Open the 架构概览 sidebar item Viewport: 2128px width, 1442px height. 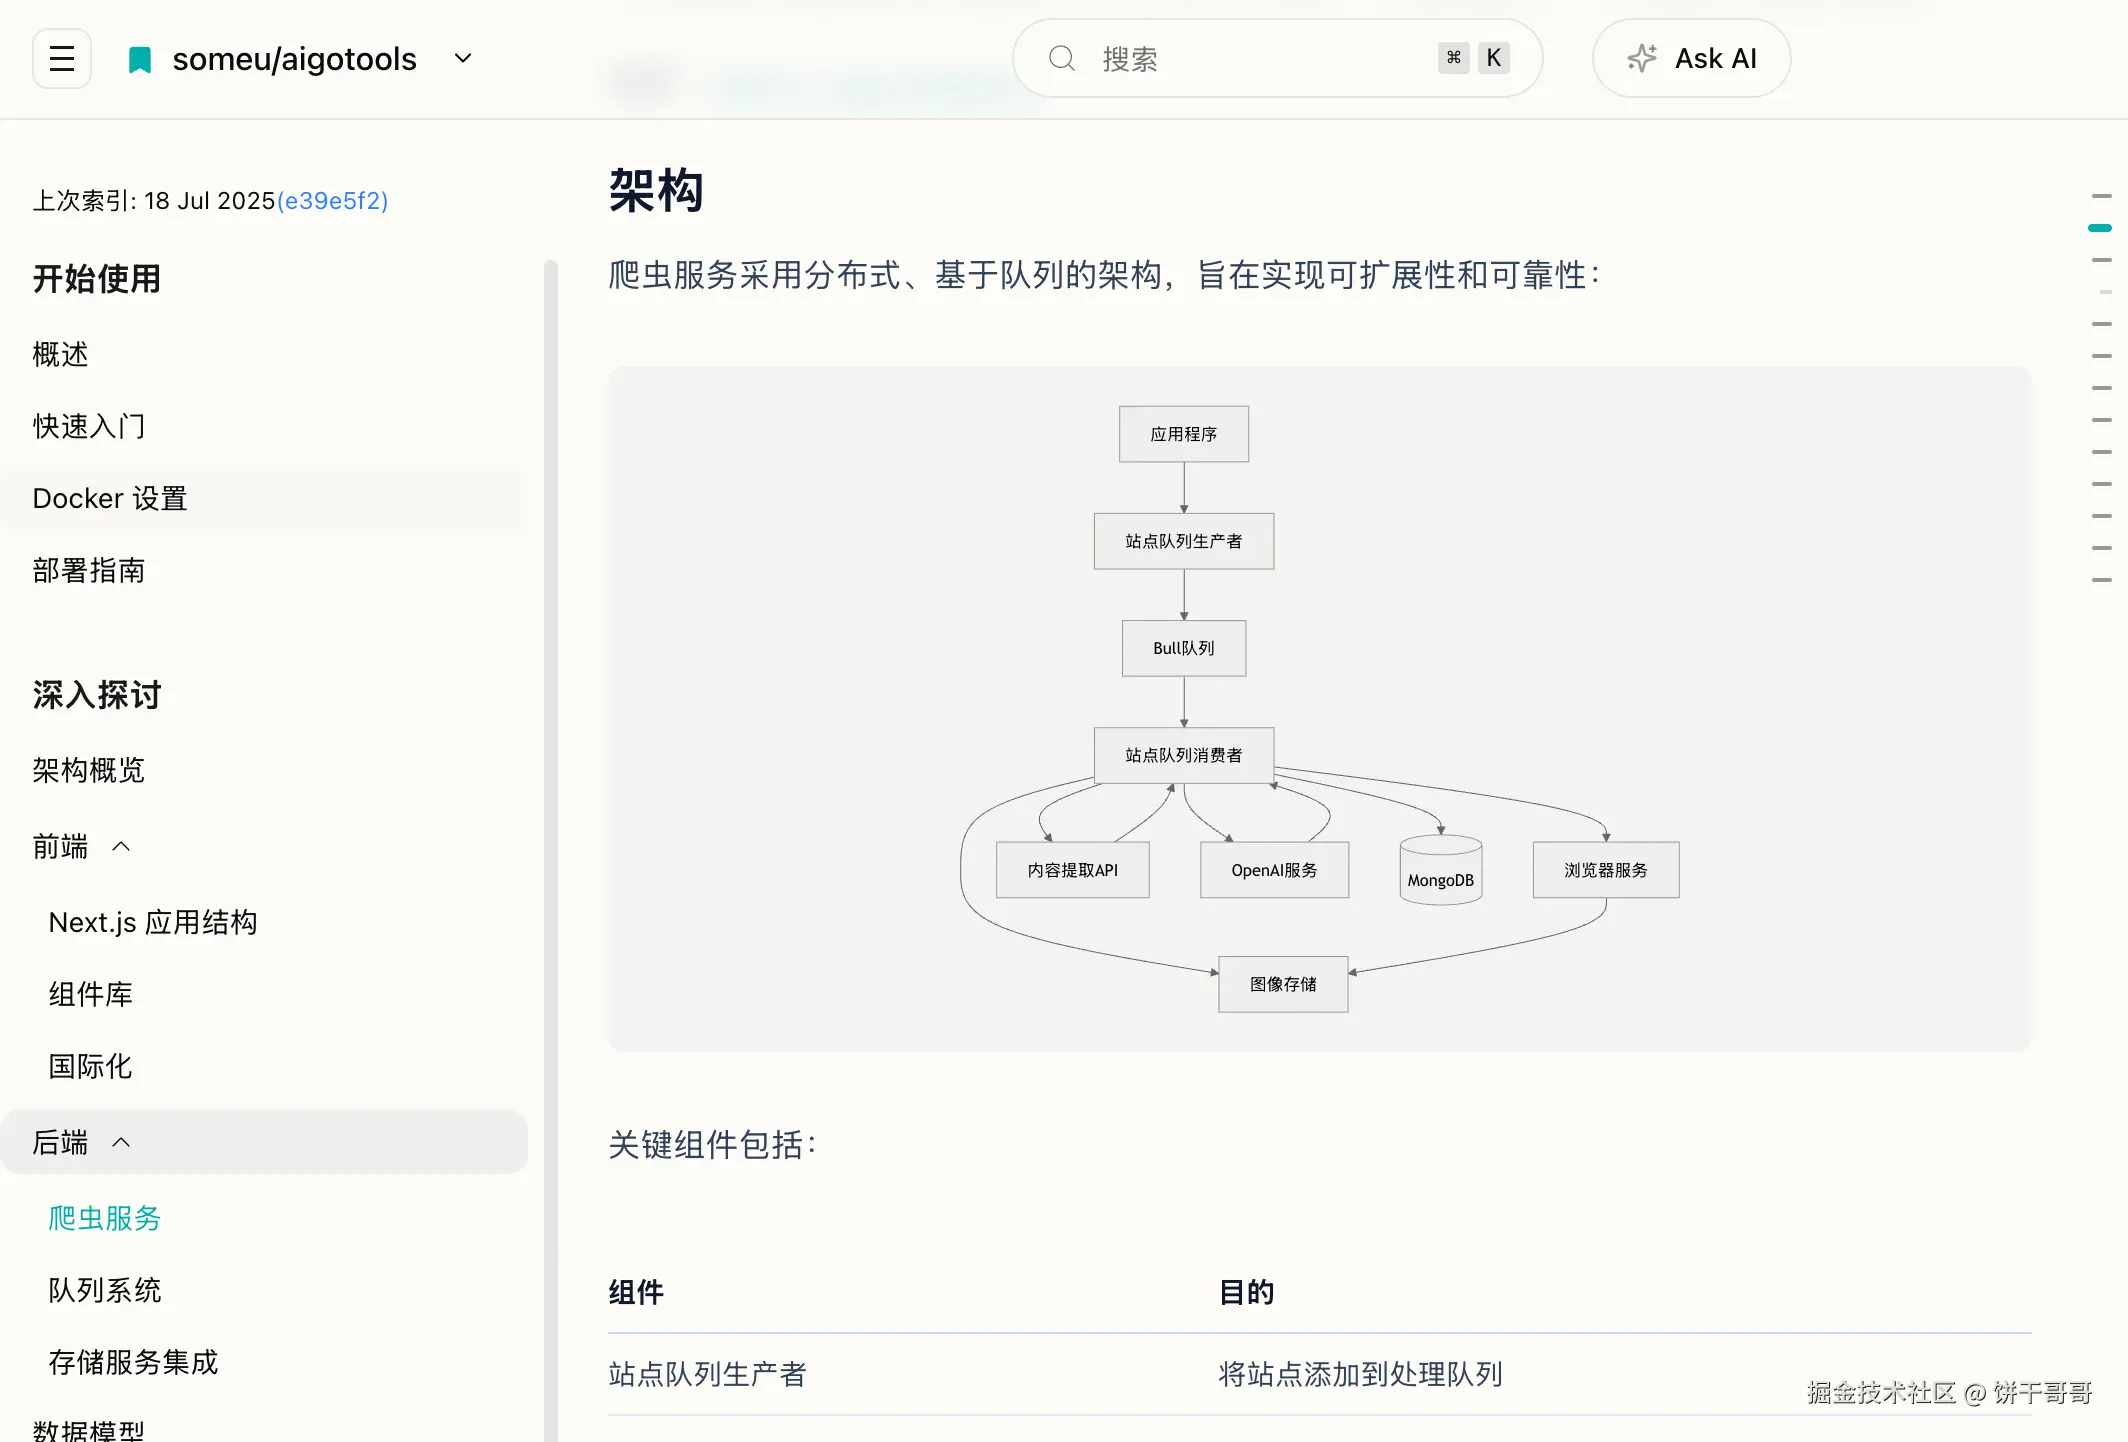point(88,770)
